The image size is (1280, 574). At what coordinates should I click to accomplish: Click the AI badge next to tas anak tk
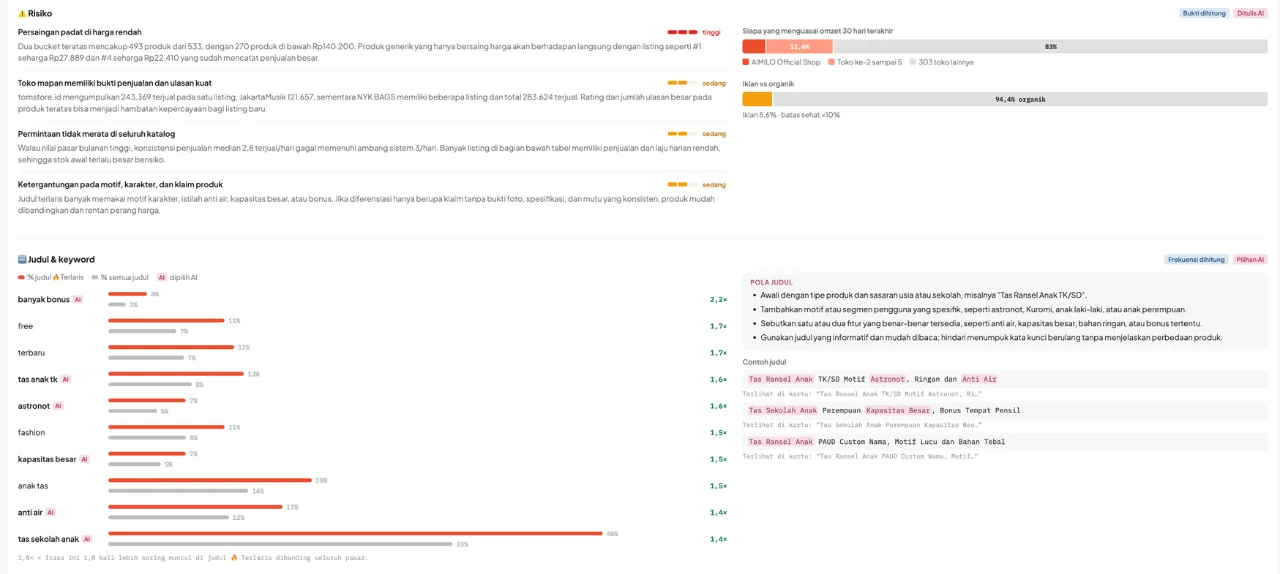(x=66, y=379)
